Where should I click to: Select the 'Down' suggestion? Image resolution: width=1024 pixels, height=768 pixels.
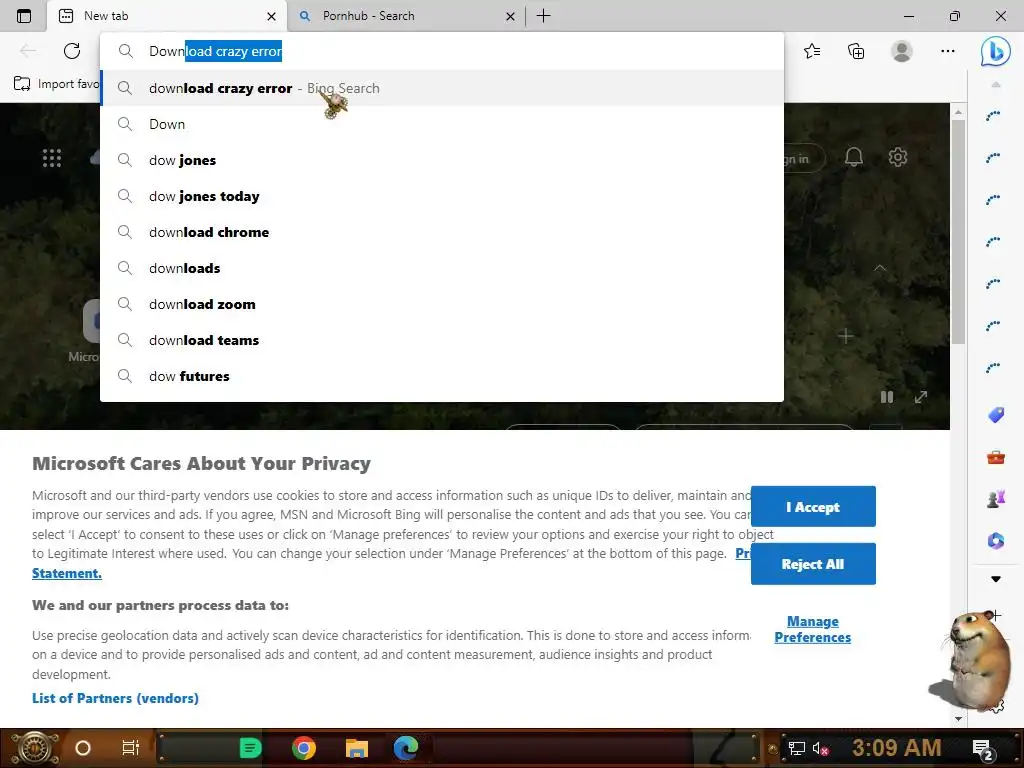(441, 124)
